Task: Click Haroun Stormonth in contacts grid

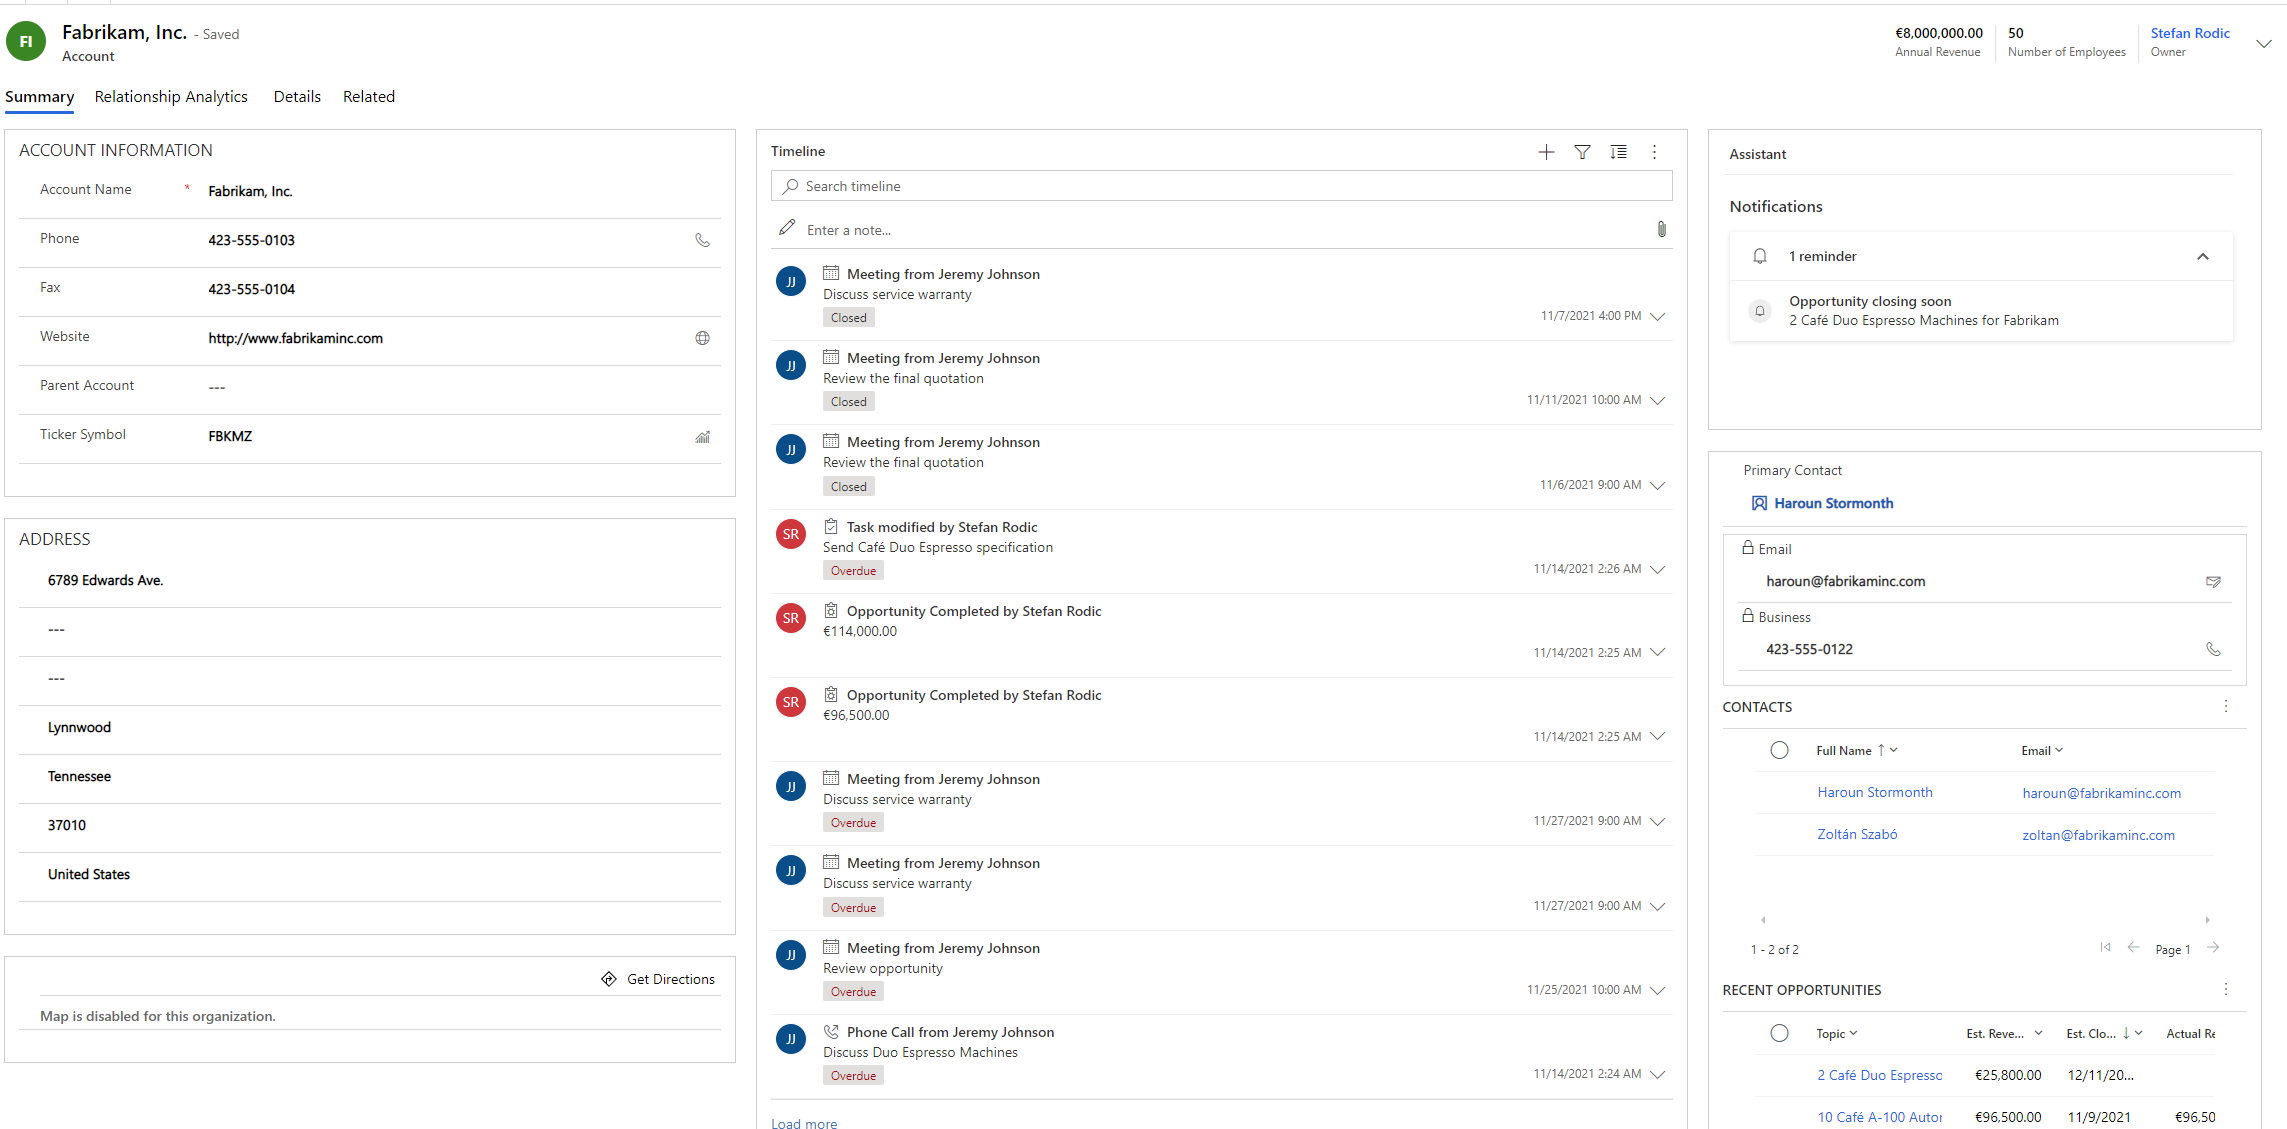Action: point(1874,792)
